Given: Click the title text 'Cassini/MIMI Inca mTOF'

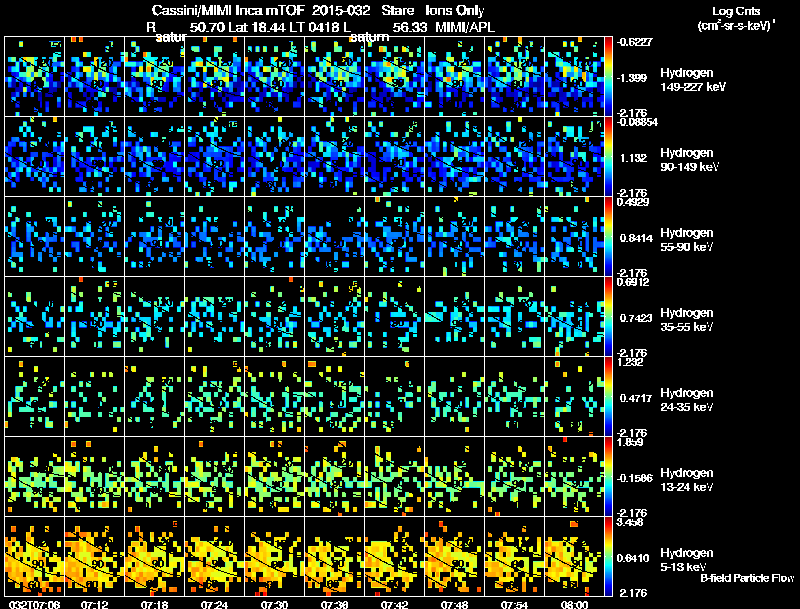Looking at the screenshot, I should [228, 11].
